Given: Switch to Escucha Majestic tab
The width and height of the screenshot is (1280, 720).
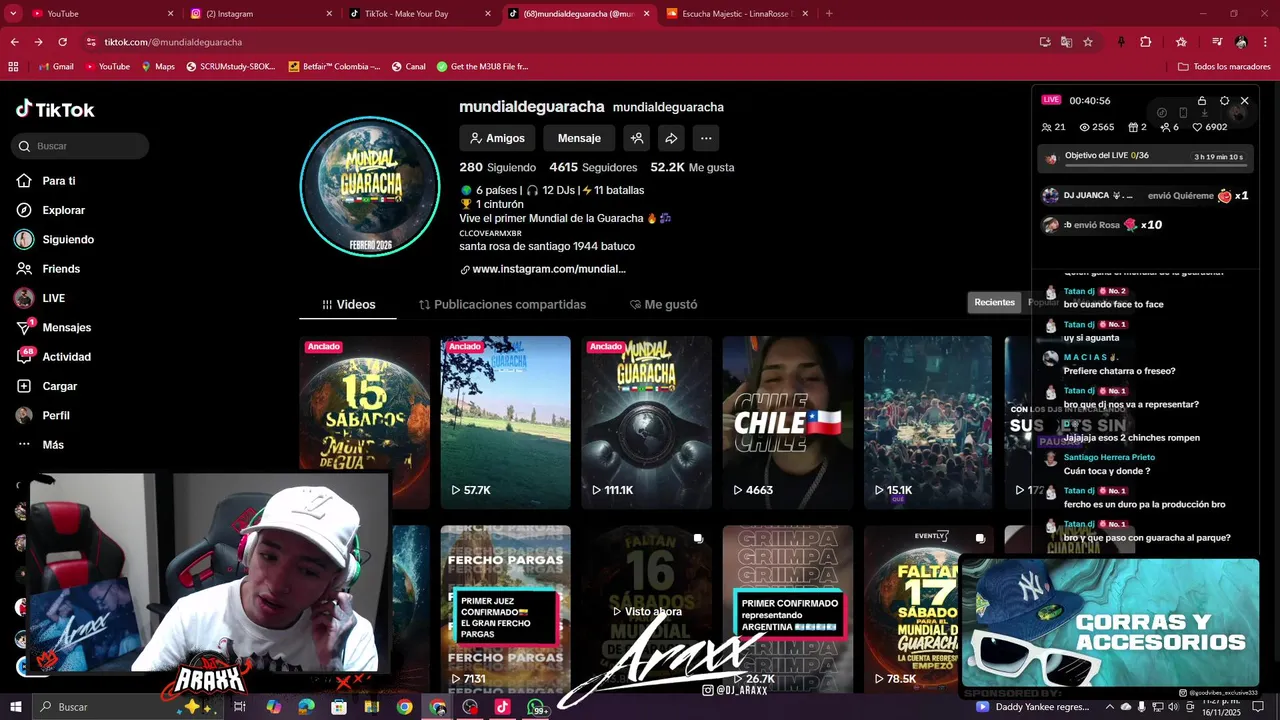Looking at the screenshot, I should coord(736,14).
